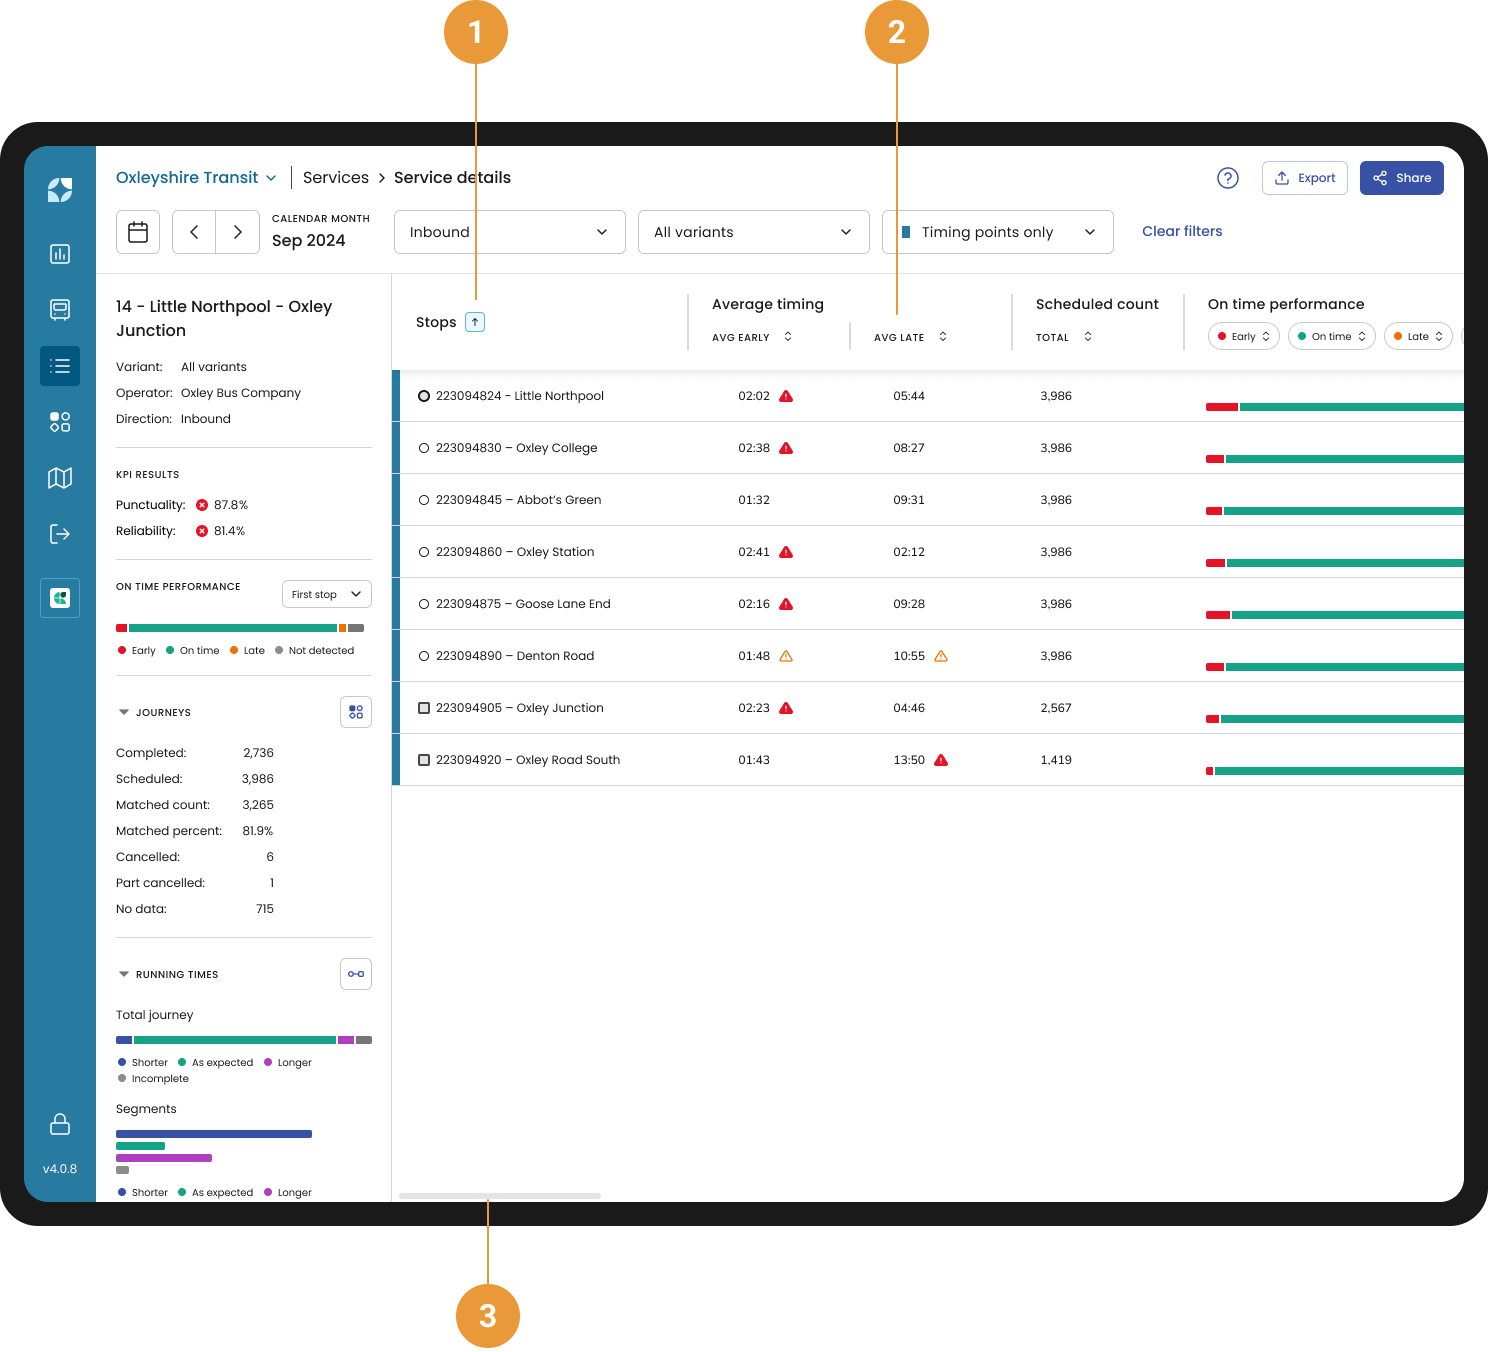
Task: Click on time performance bar in sidebar
Action: pos(240,628)
